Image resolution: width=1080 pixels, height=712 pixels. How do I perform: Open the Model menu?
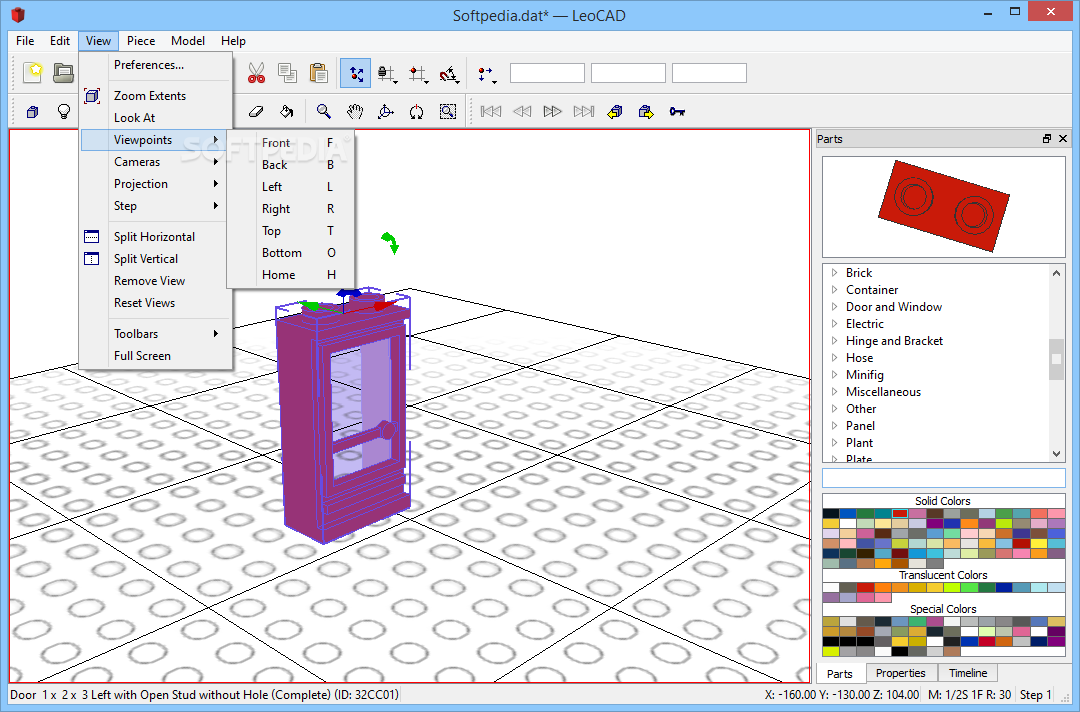(x=188, y=41)
